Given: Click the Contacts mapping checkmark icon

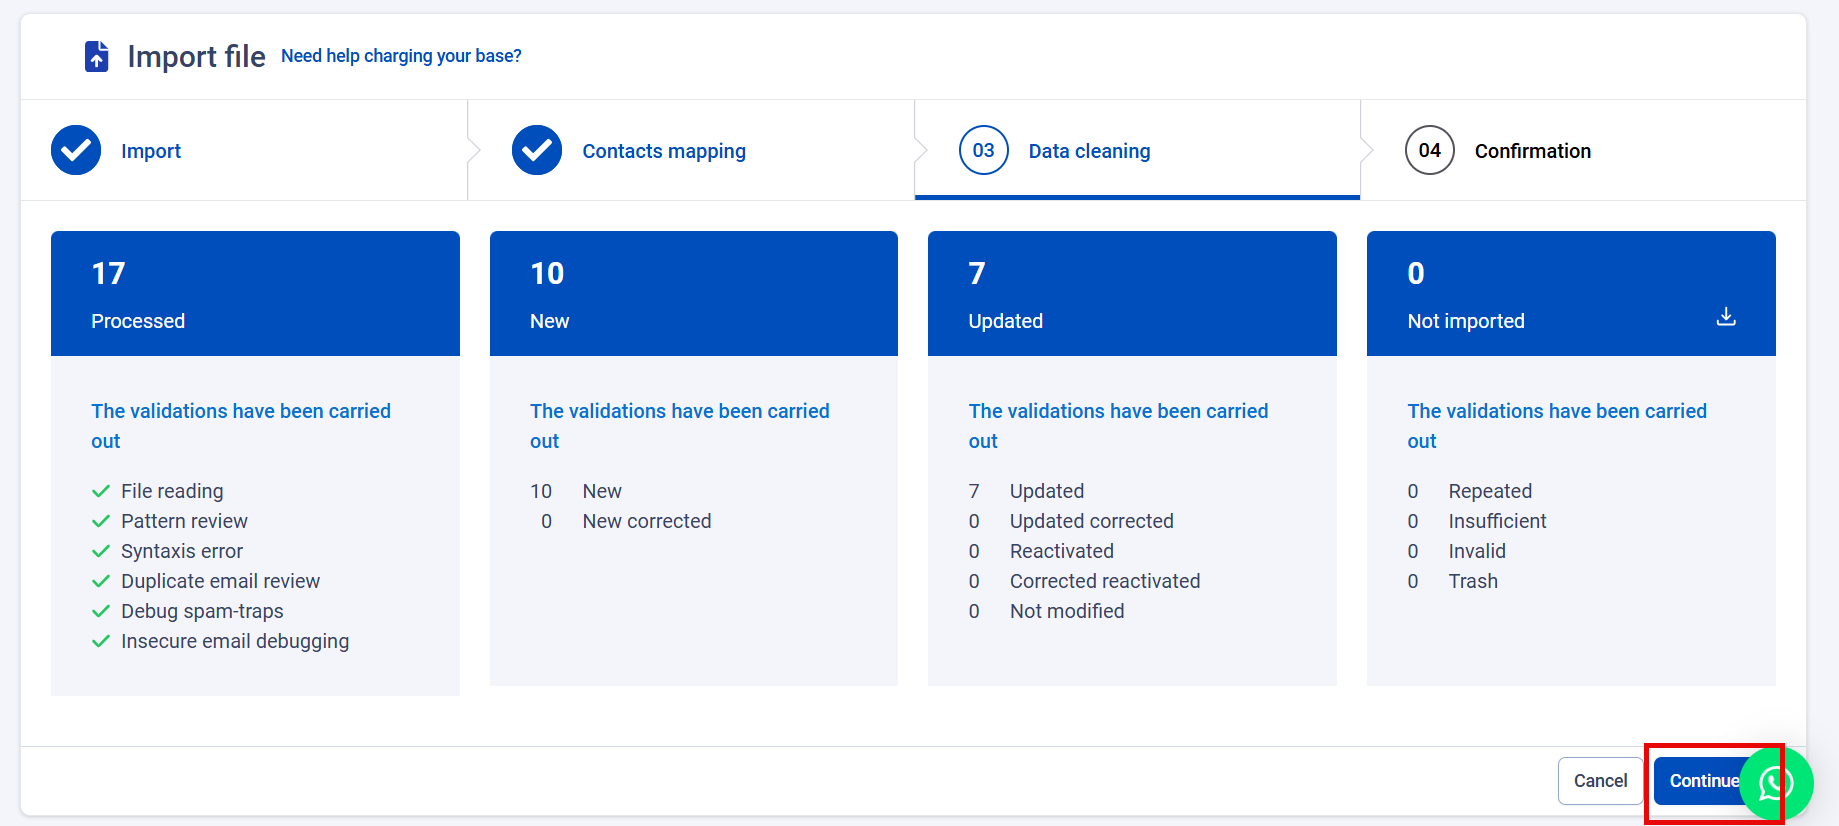Looking at the screenshot, I should [x=537, y=150].
